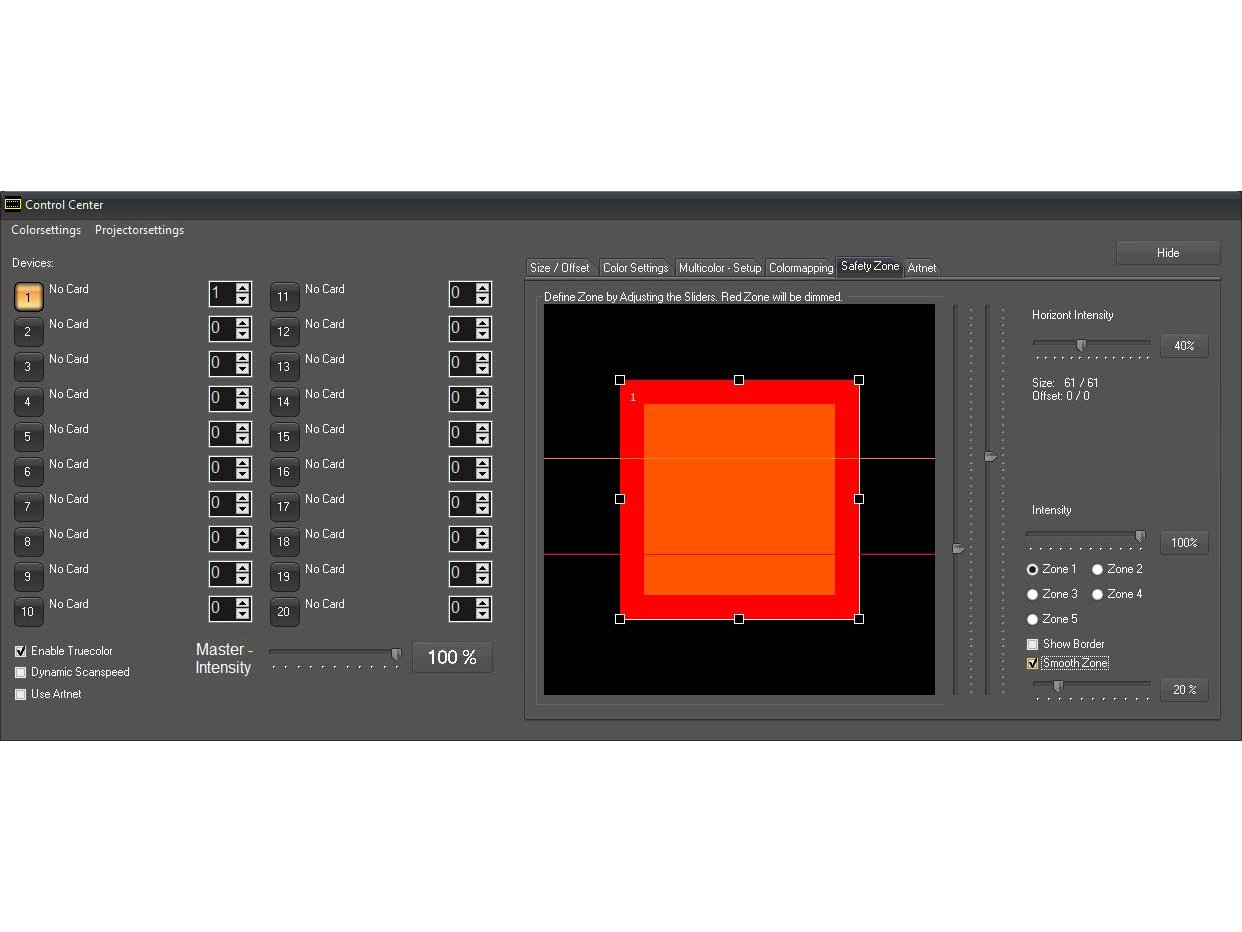The height and width of the screenshot is (932, 1242).
Task: Click the 40% Horizont Intensity value box
Action: coord(1185,346)
